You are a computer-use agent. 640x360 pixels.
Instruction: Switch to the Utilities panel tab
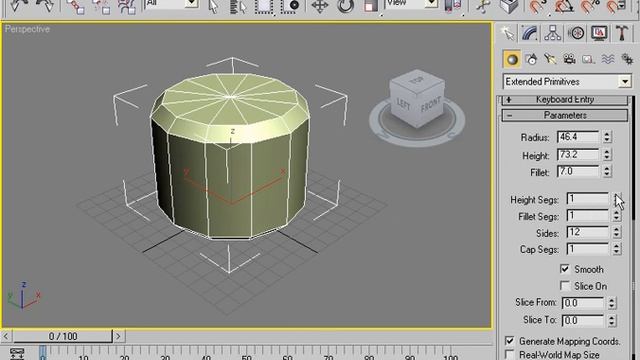pos(622,33)
